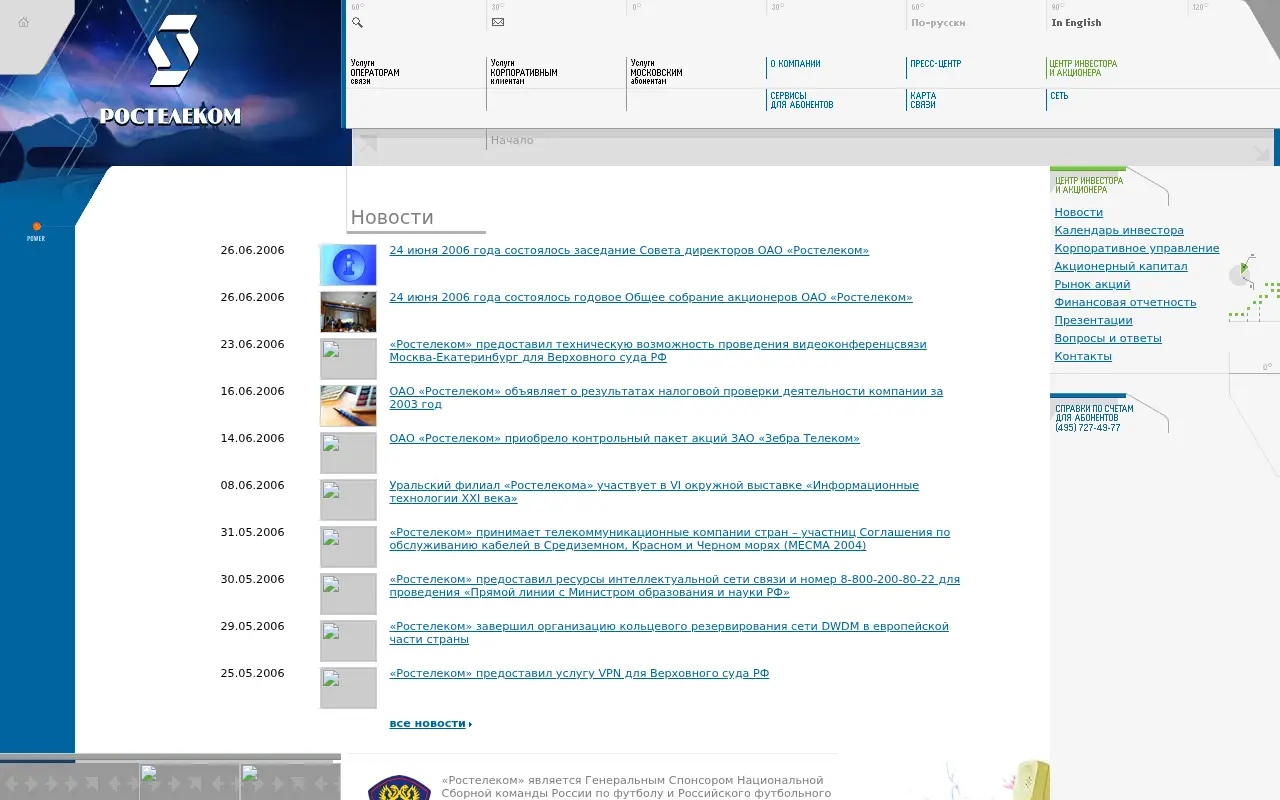Open the search magnifier icon
Viewport: 1280px width, 800px height.
[358, 22]
